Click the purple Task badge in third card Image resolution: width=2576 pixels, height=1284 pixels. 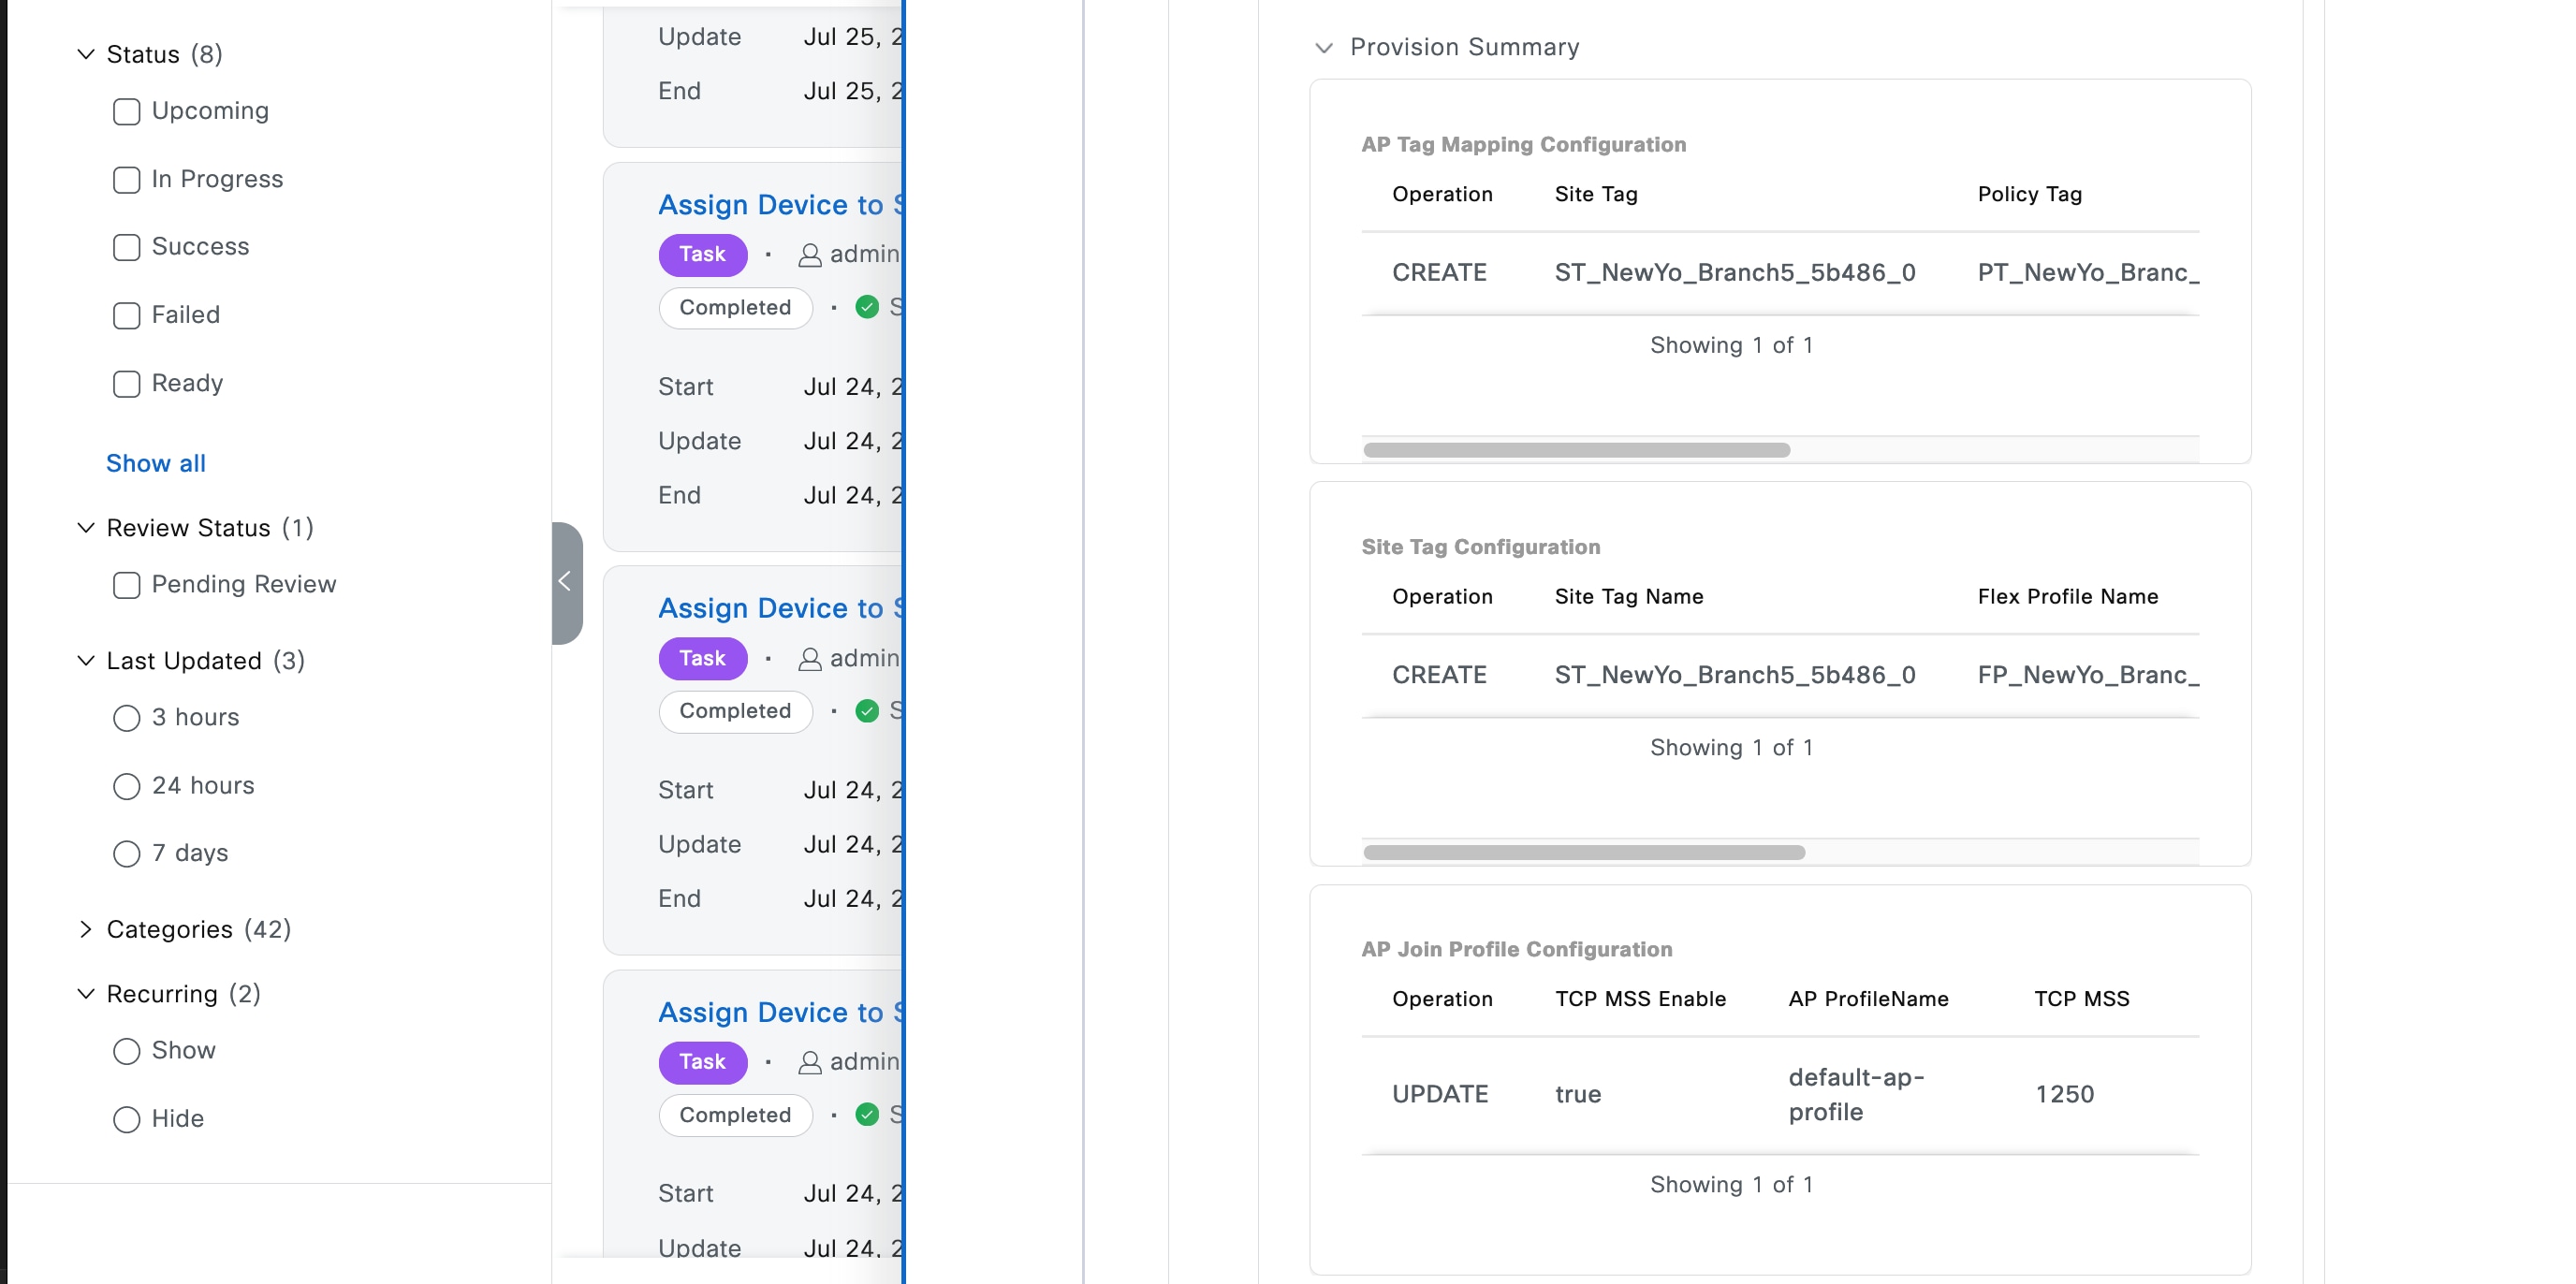[x=702, y=1062]
